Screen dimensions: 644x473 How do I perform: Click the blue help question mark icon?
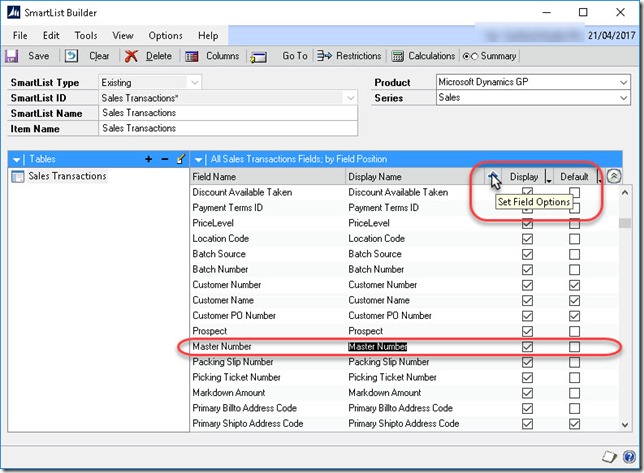pyautogui.click(x=629, y=456)
